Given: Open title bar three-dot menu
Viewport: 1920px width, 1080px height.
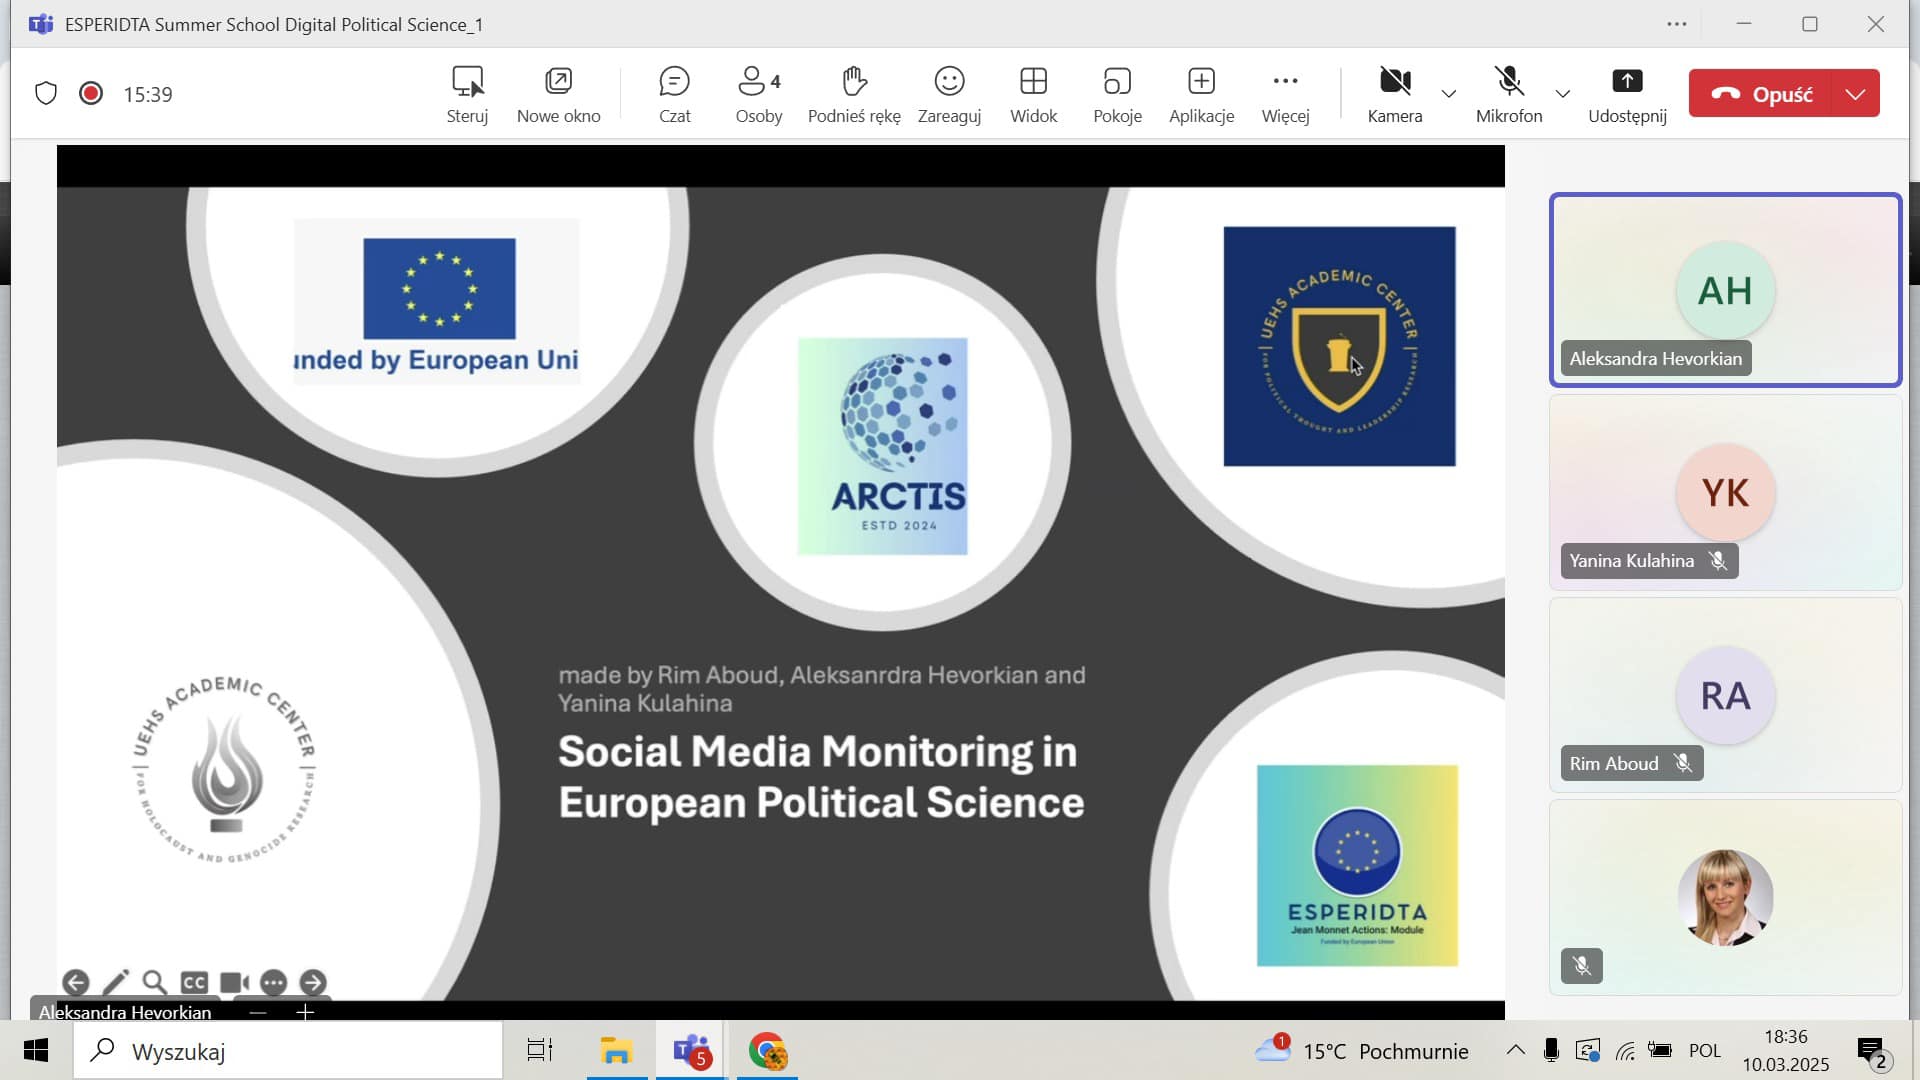Looking at the screenshot, I should [x=1677, y=24].
